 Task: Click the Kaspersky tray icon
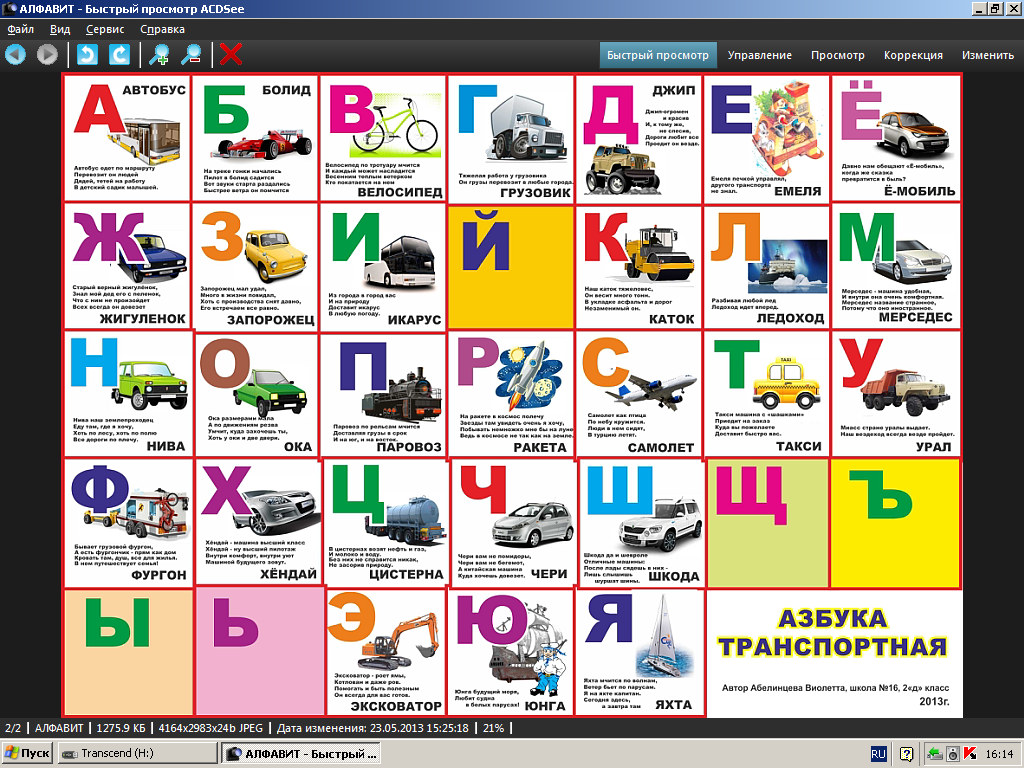click(970, 753)
